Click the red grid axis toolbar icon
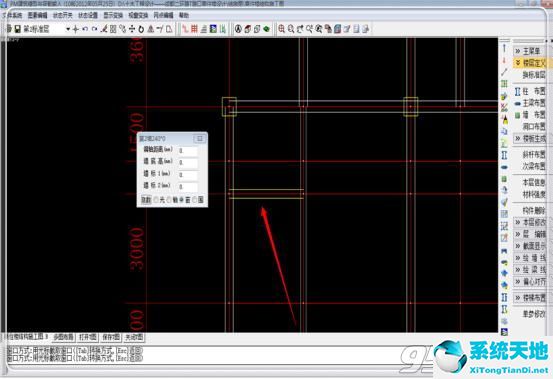The width and height of the screenshot is (553, 379). [194, 29]
